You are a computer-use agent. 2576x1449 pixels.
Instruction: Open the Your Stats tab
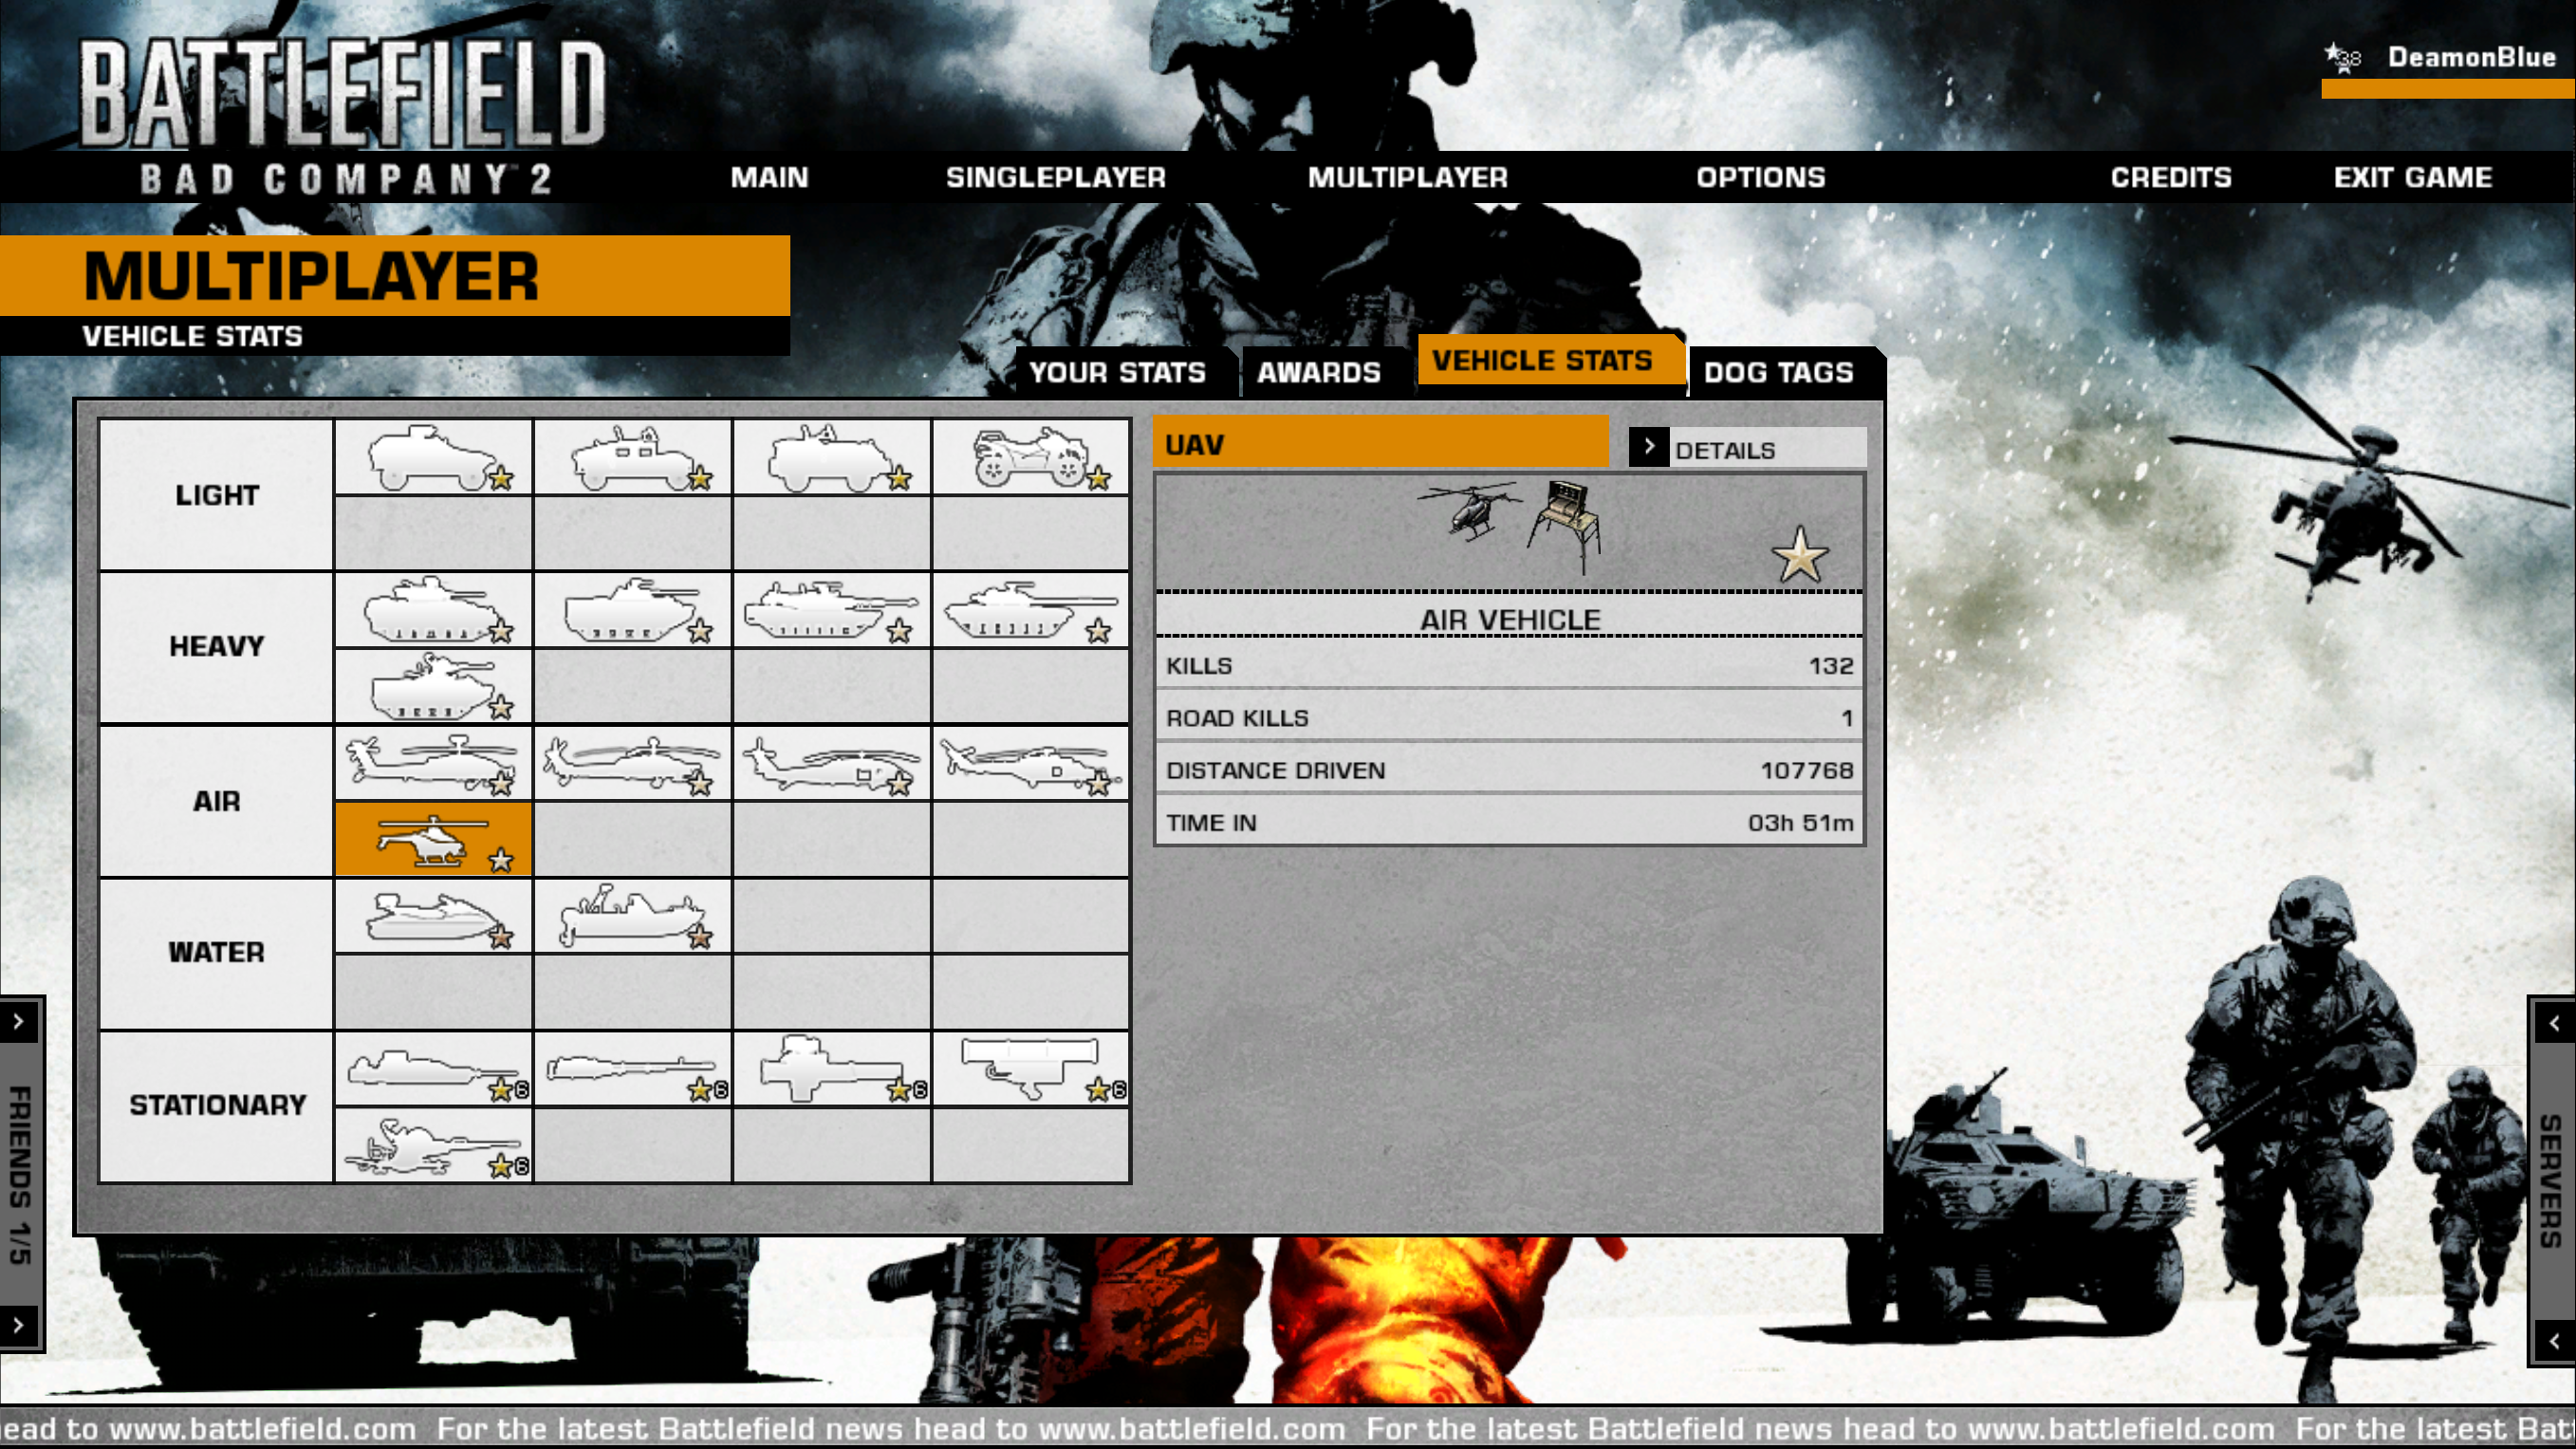[1117, 372]
